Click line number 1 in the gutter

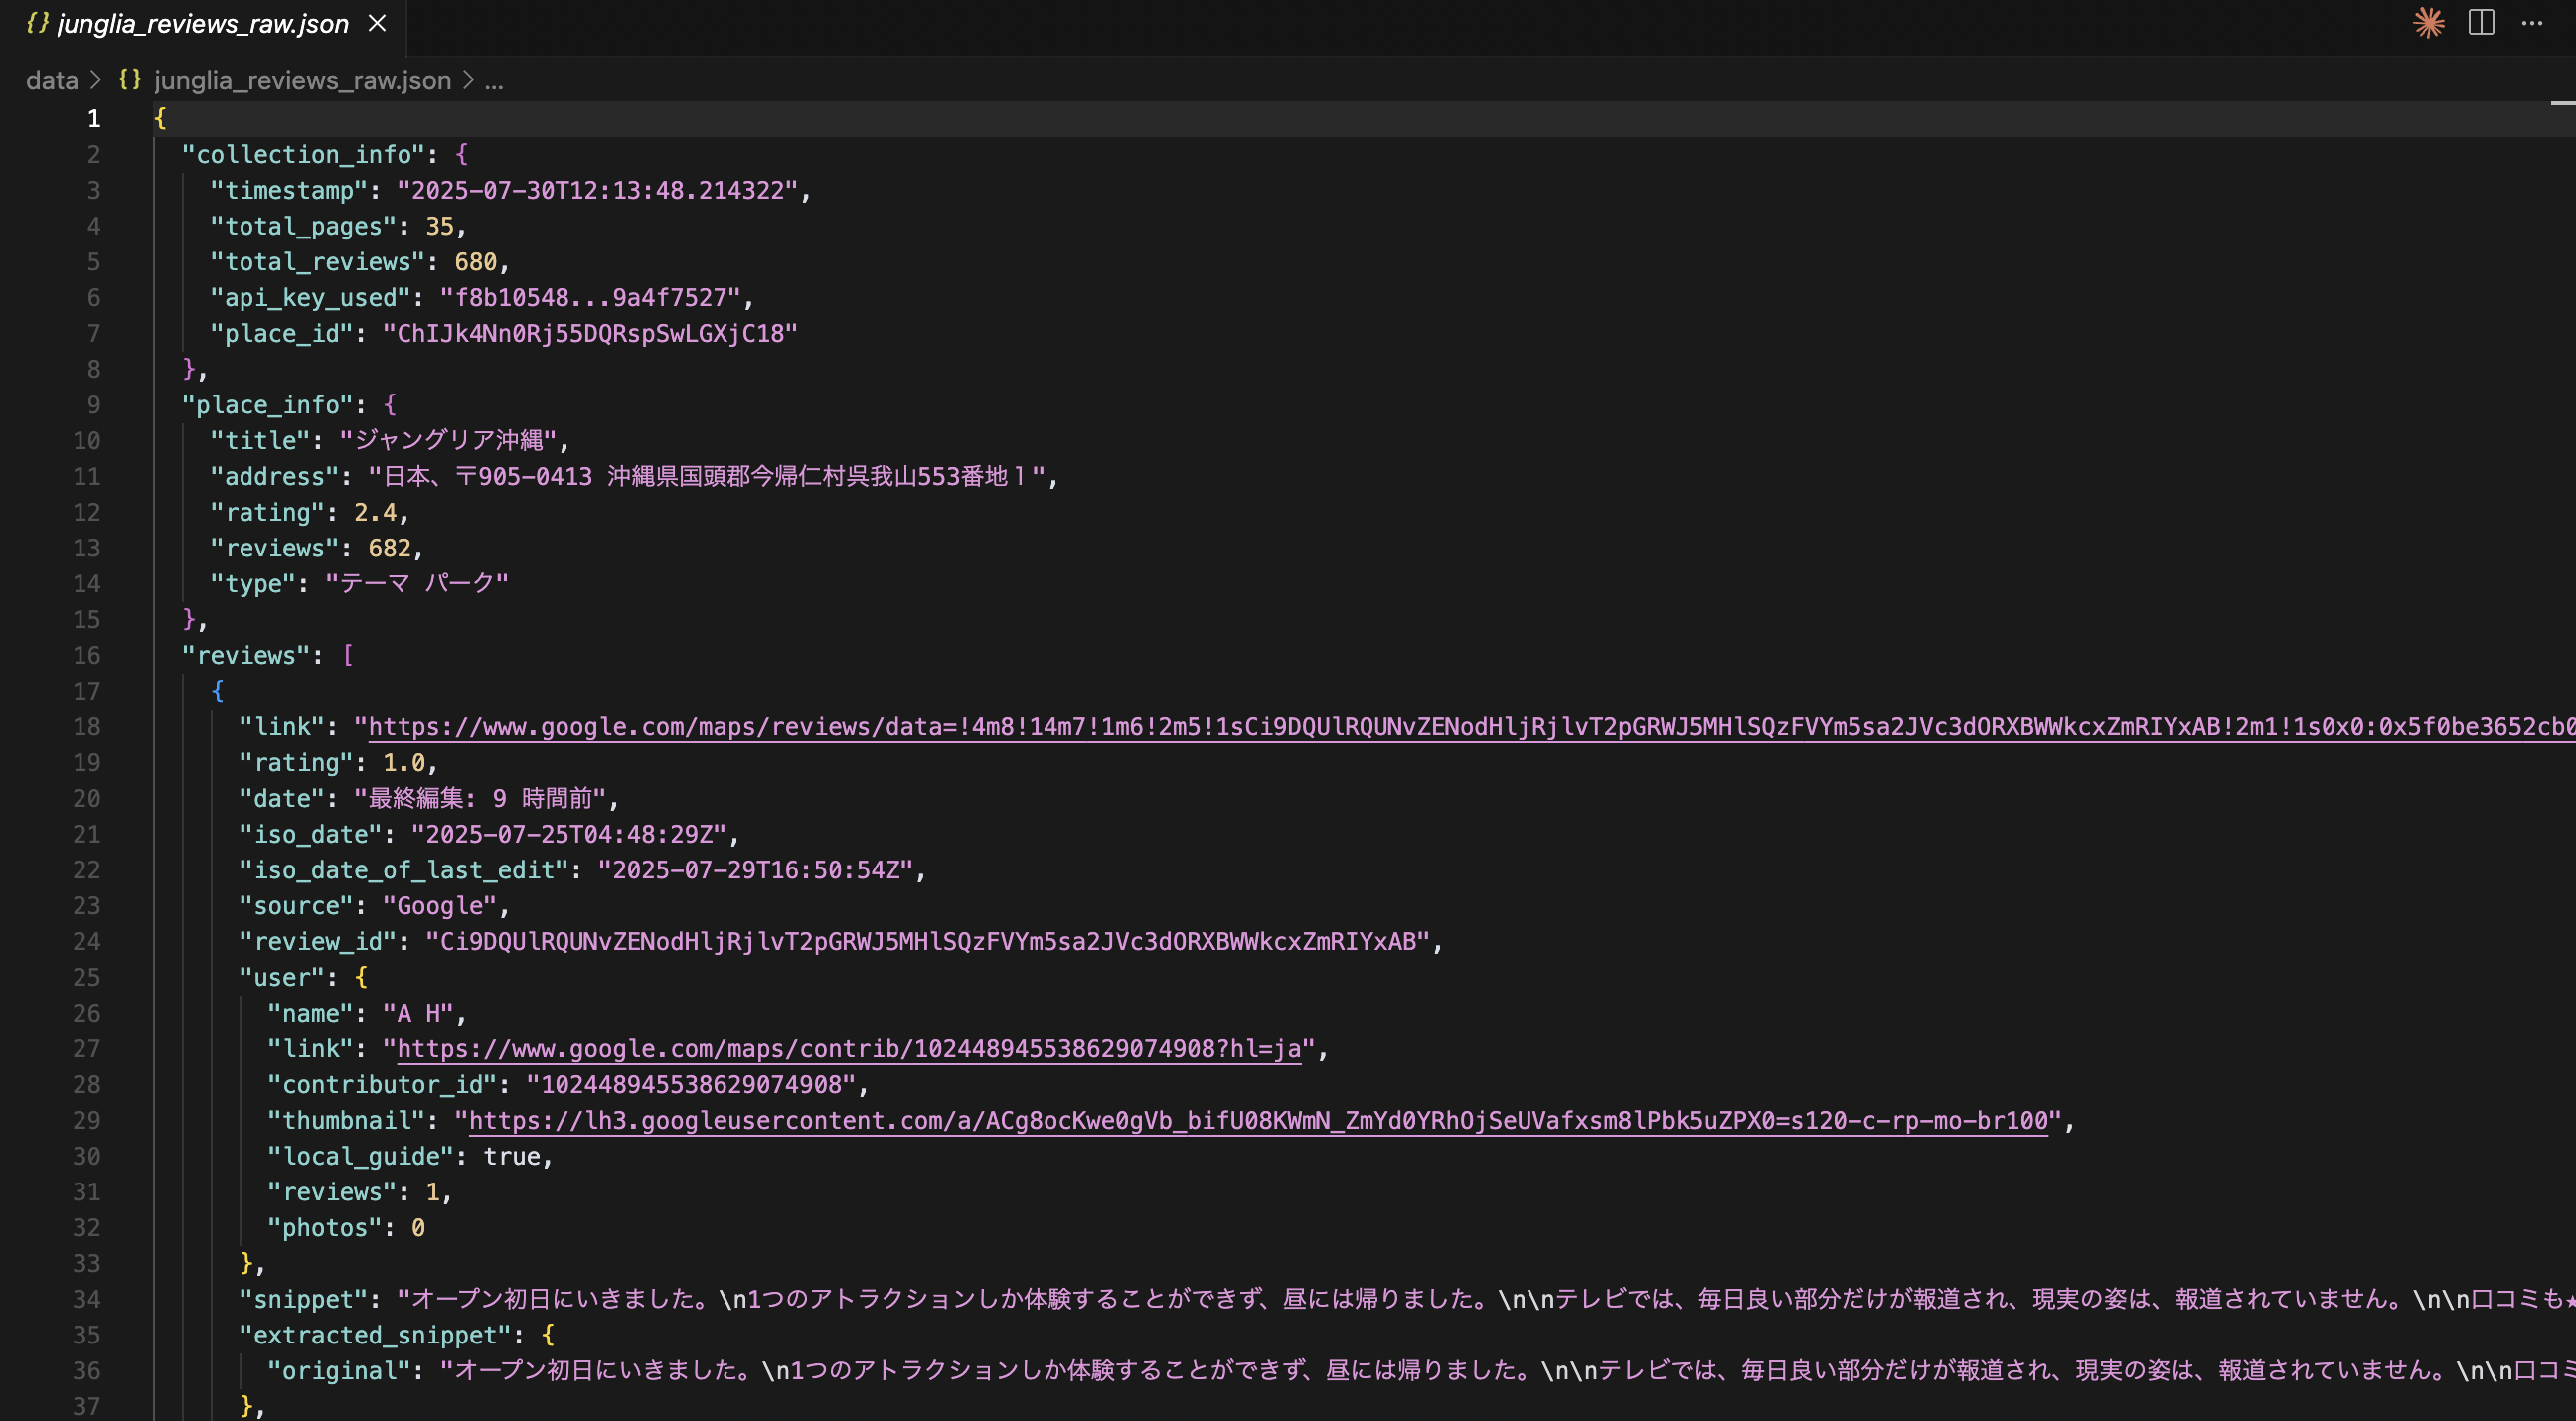click(x=93, y=119)
